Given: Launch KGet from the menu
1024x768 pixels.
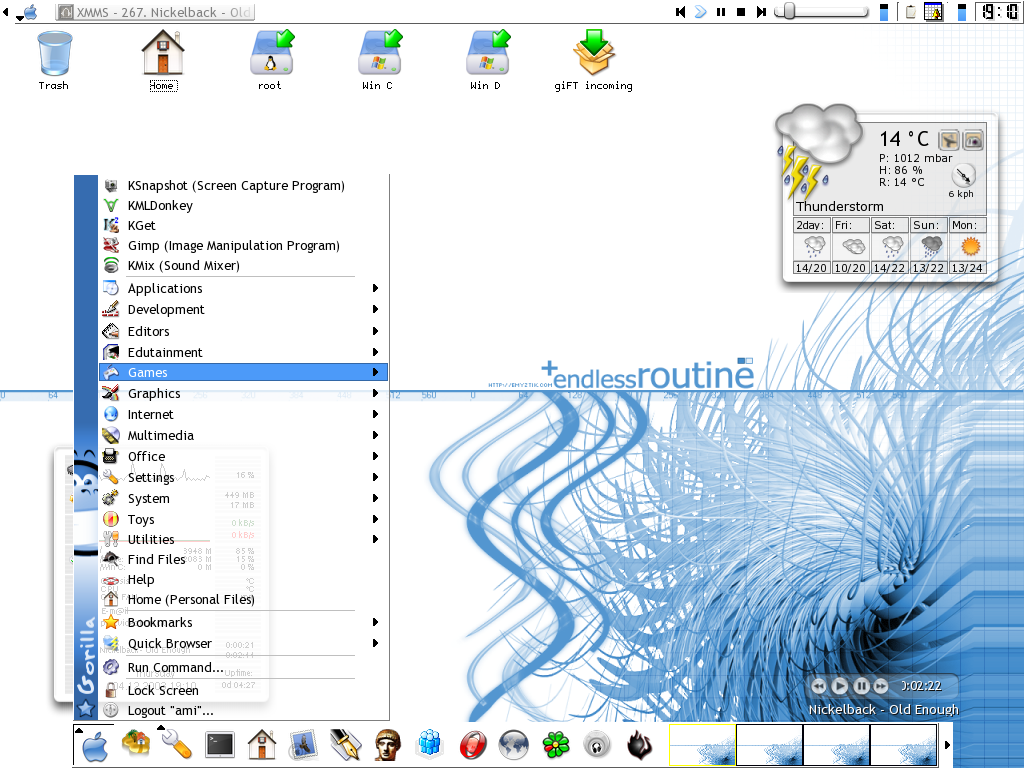Looking at the screenshot, I should pyautogui.click(x=243, y=225).
